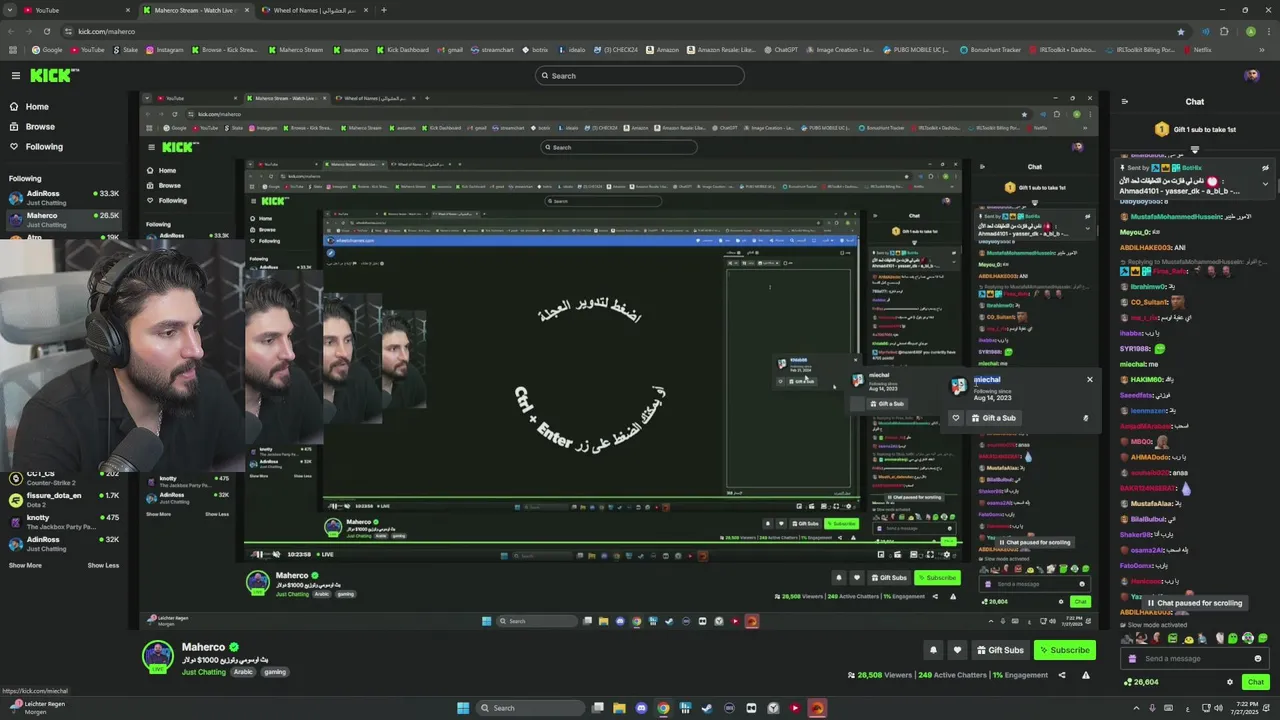Click Show More under recommended channels
The height and width of the screenshot is (720, 1280).
pos(25,565)
